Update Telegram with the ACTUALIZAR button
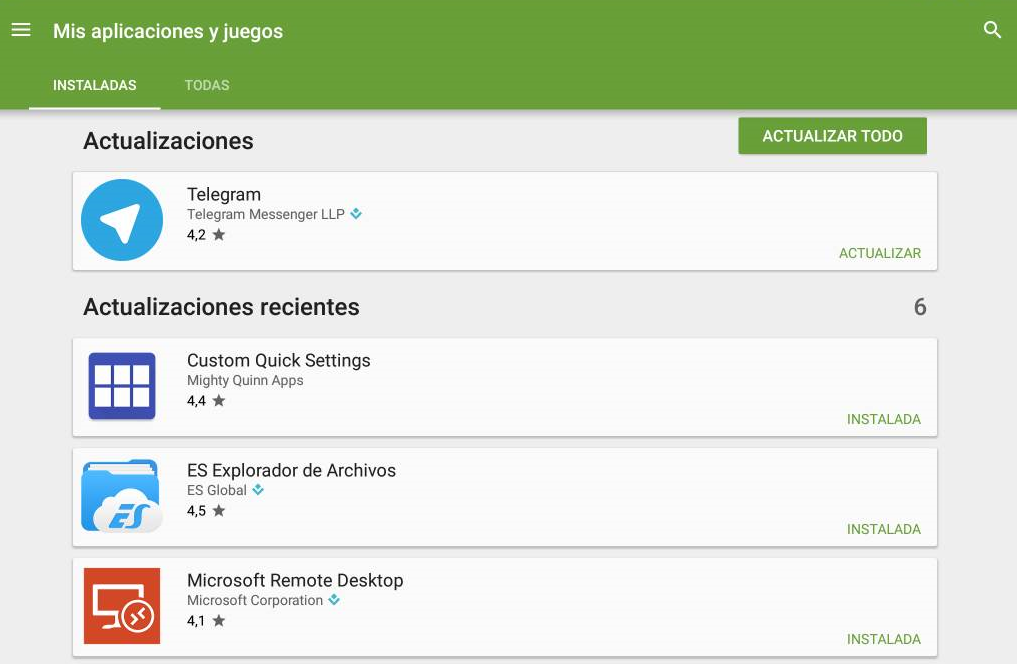 coord(879,253)
